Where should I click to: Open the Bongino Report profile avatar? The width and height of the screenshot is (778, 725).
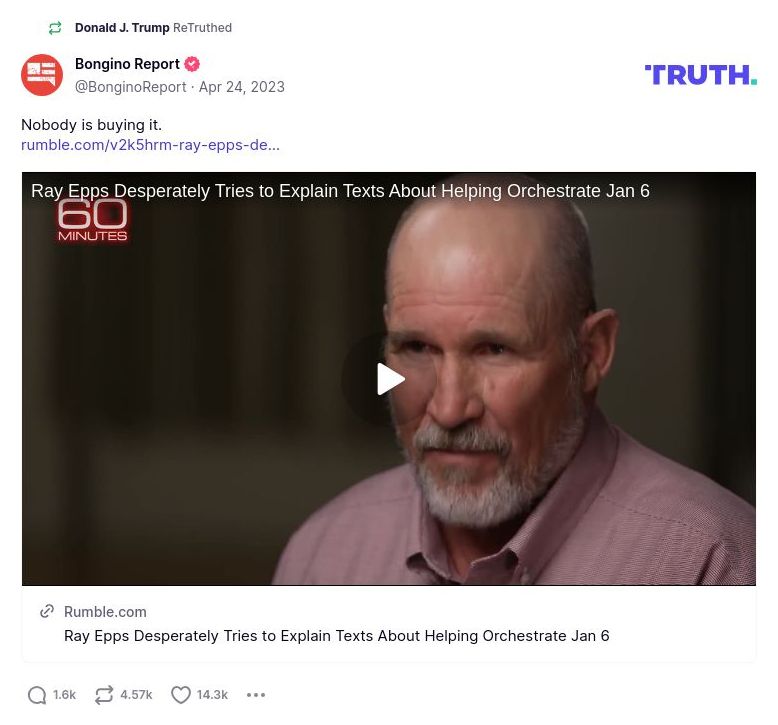[x=42, y=75]
